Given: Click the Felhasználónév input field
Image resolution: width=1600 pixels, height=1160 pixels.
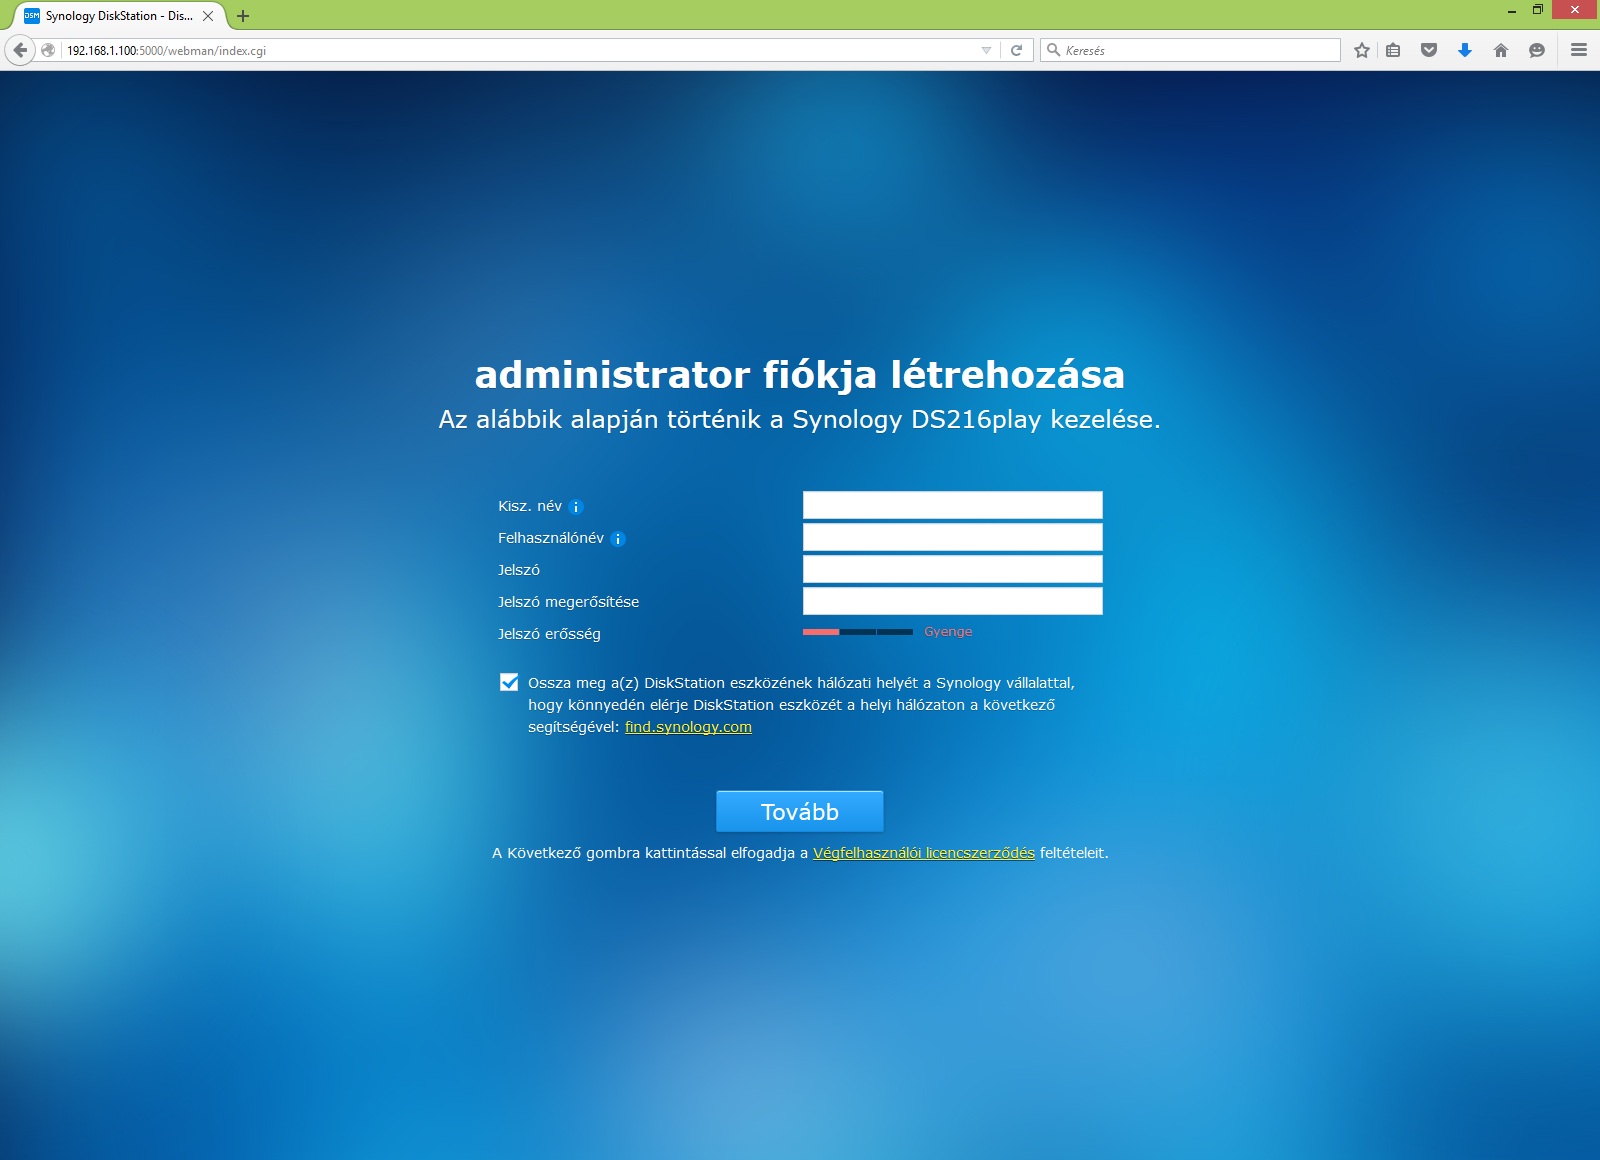Looking at the screenshot, I should pos(952,537).
